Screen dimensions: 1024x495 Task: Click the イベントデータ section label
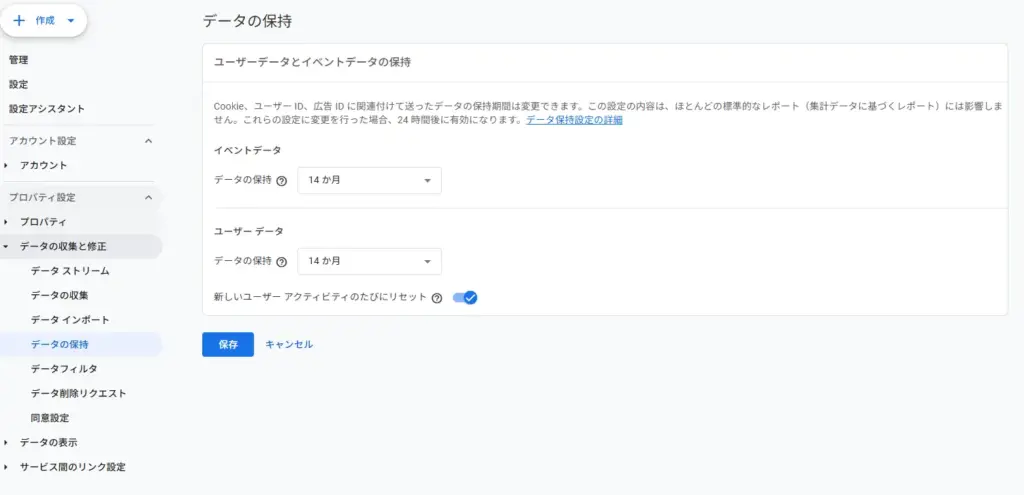pos(248,150)
